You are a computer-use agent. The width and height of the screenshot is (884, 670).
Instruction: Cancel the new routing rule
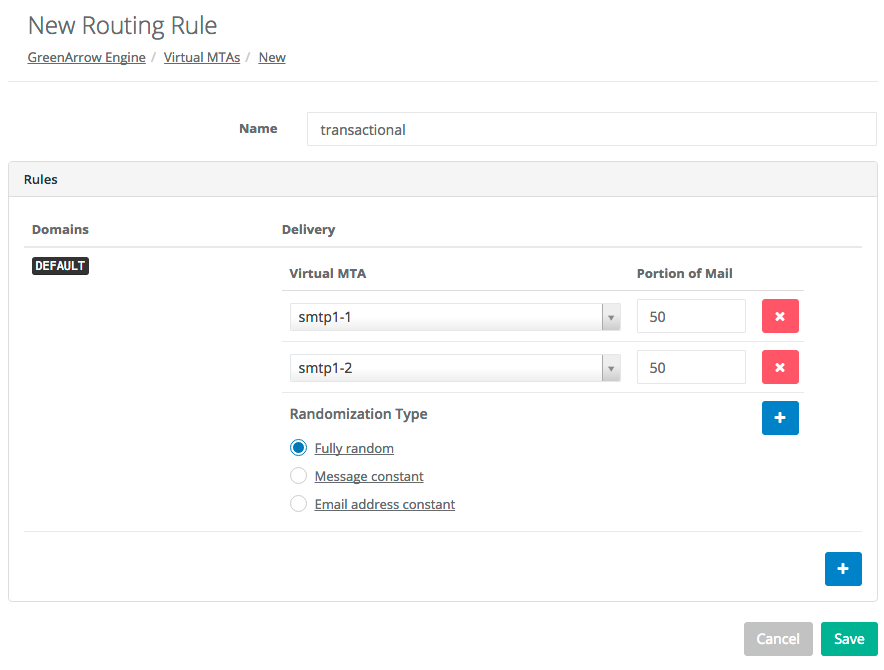pyautogui.click(x=778, y=639)
